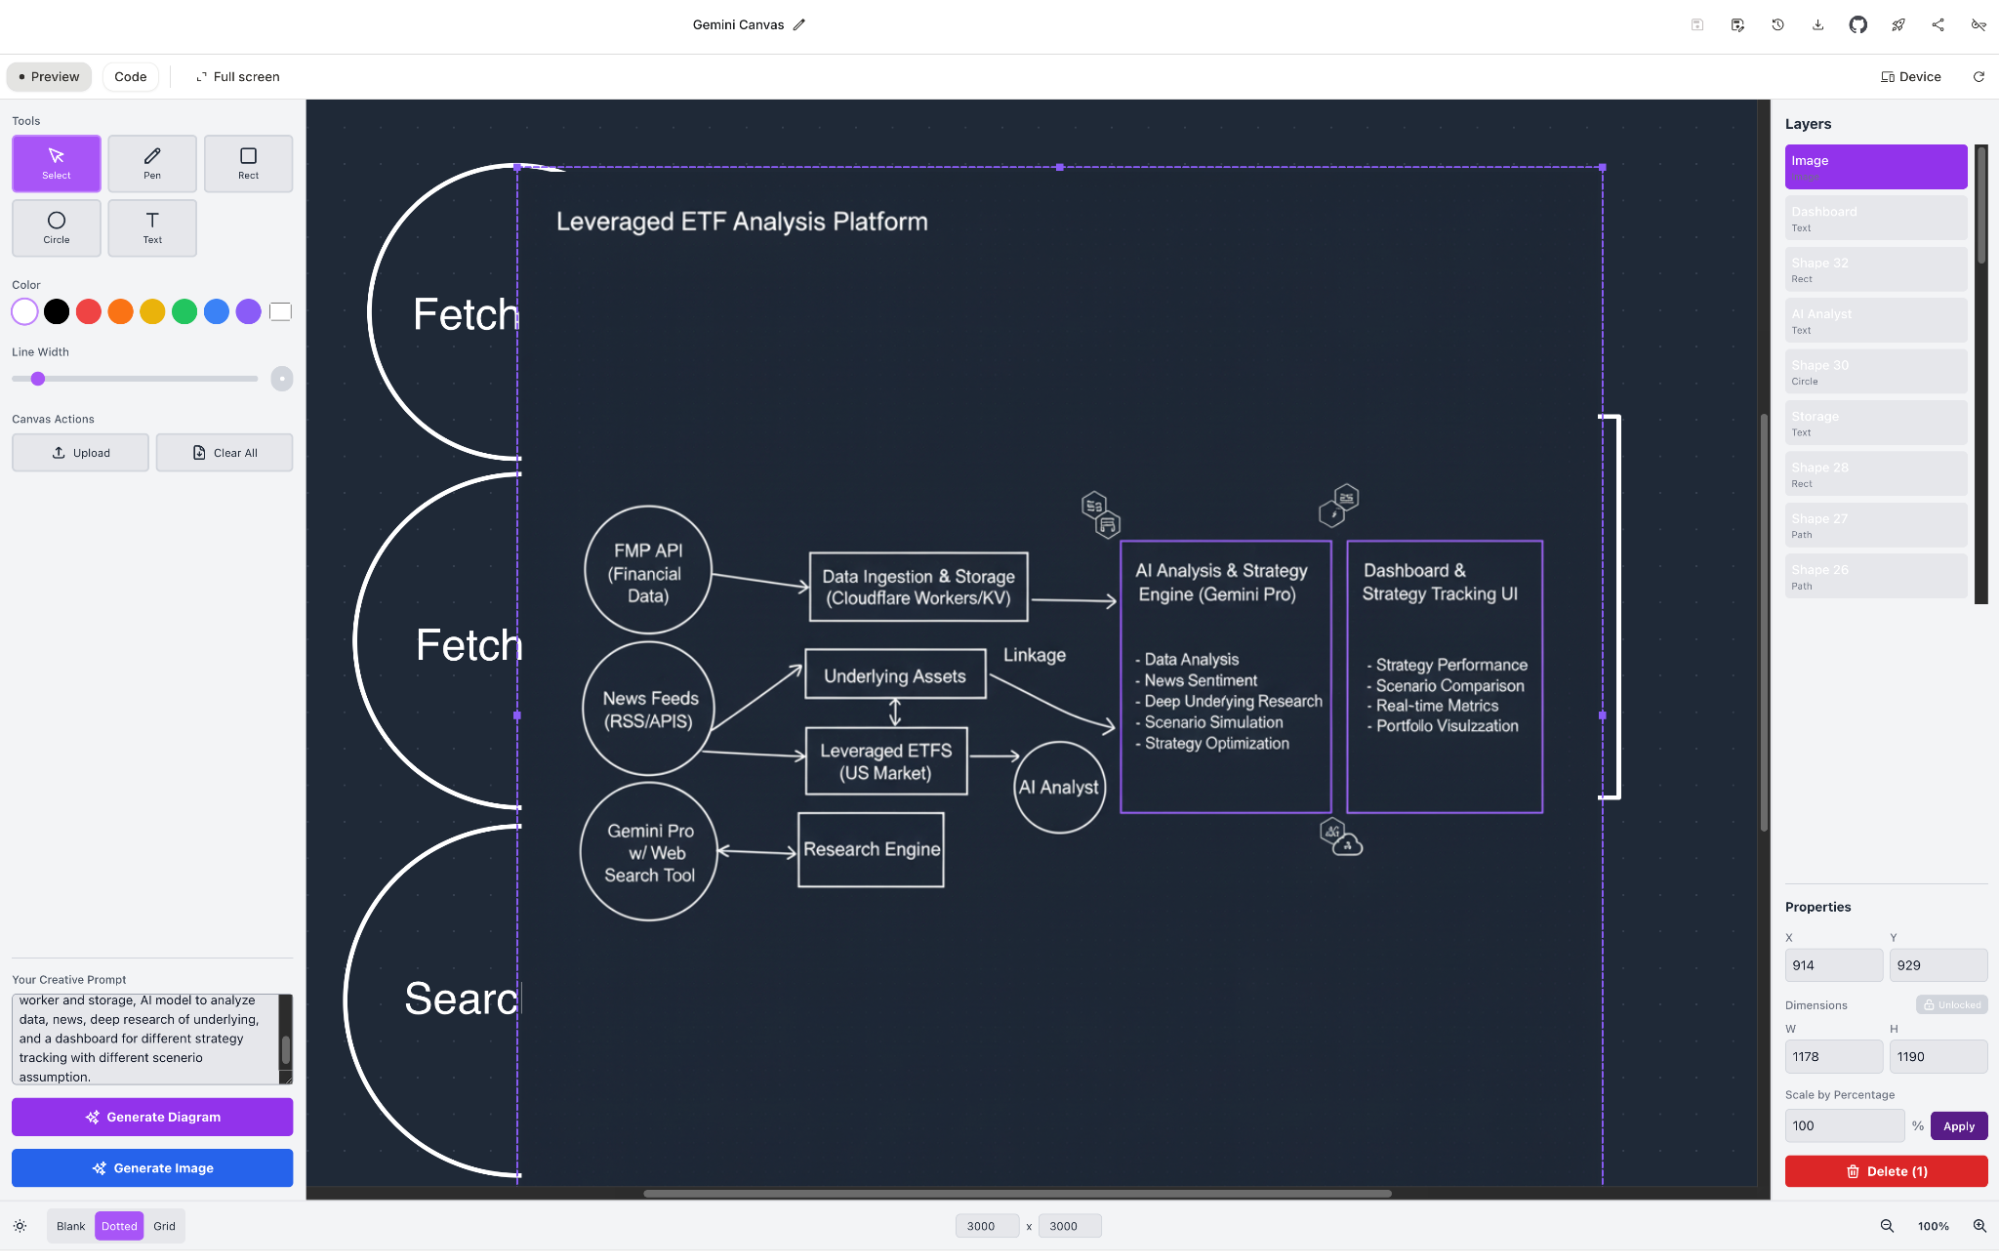1999x1252 pixels.
Task: Select the Dashboard text layer
Action: click(1875, 218)
